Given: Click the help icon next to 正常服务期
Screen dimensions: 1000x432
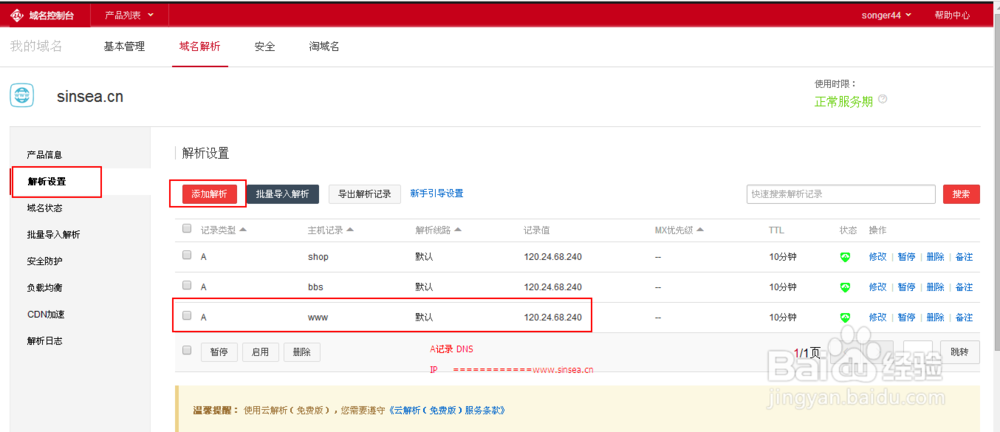Looking at the screenshot, I should coord(883,100).
